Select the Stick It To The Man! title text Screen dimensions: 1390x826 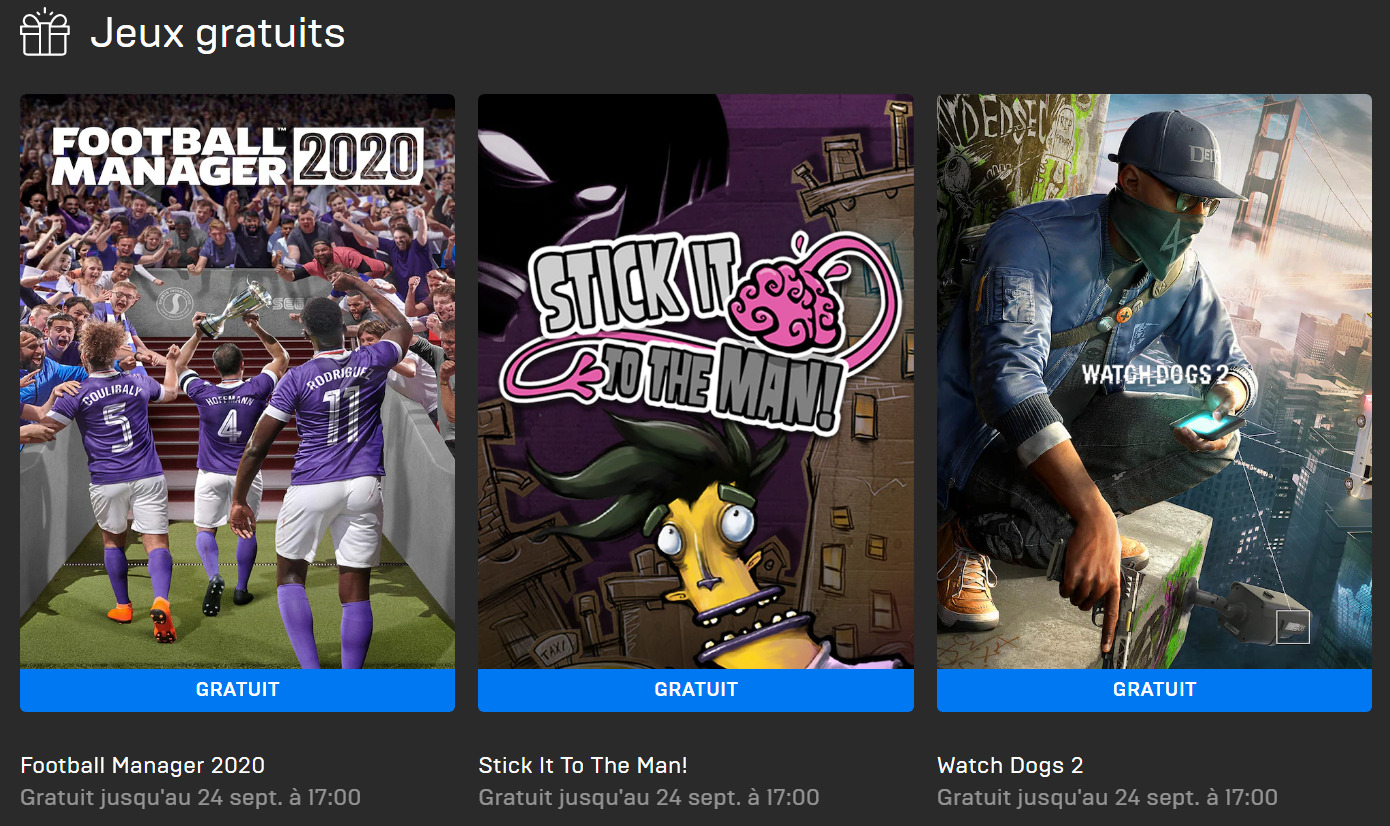point(583,766)
